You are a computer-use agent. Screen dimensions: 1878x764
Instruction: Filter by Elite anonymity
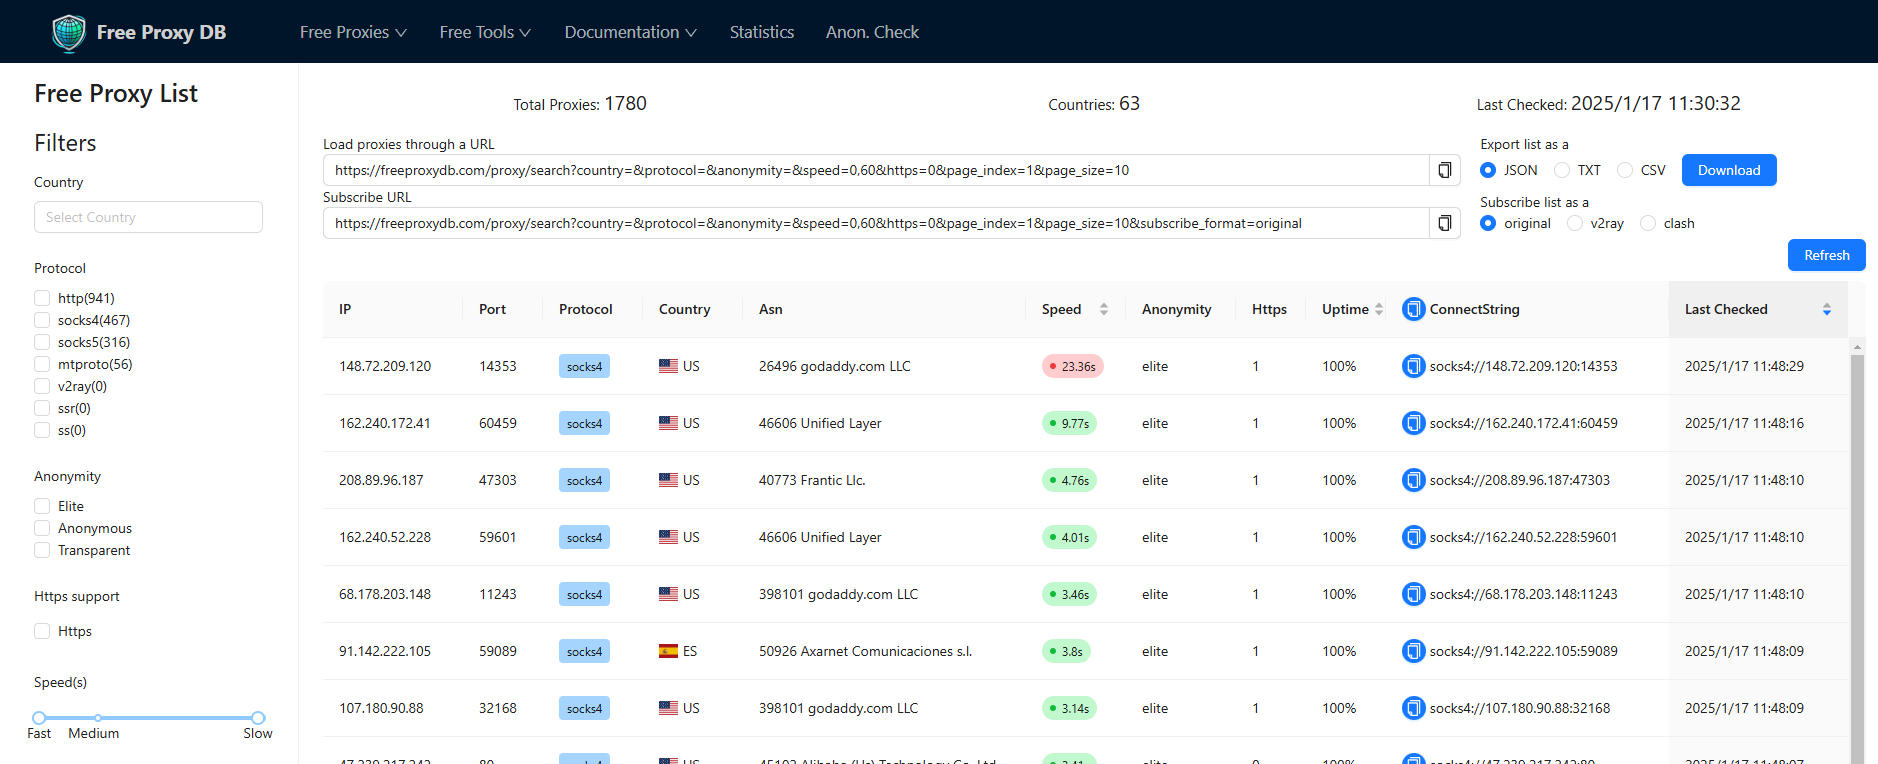click(42, 506)
